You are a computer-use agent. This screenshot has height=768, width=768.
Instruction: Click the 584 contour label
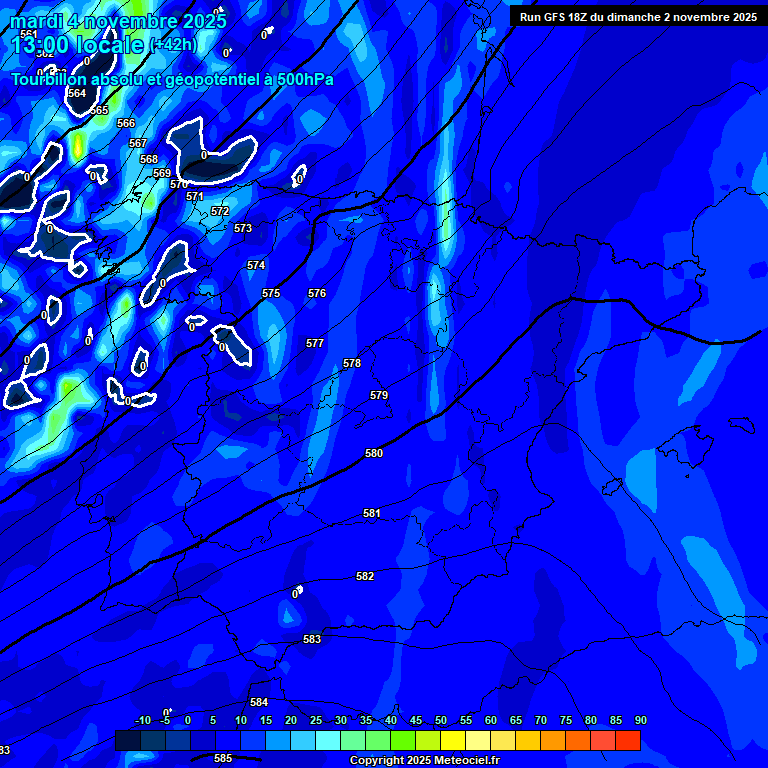tap(259, 703)
